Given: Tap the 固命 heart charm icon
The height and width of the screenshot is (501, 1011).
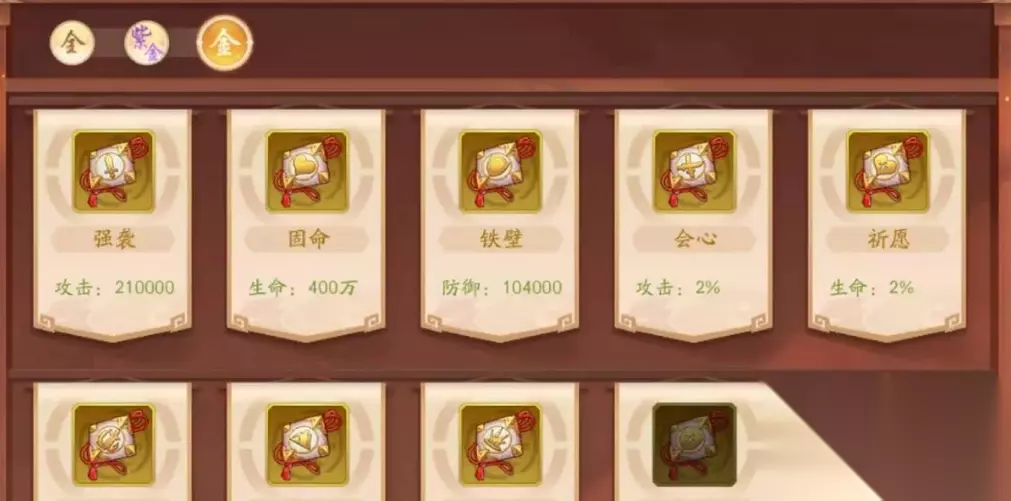Looking at the screenshot, I should (307, 172).
